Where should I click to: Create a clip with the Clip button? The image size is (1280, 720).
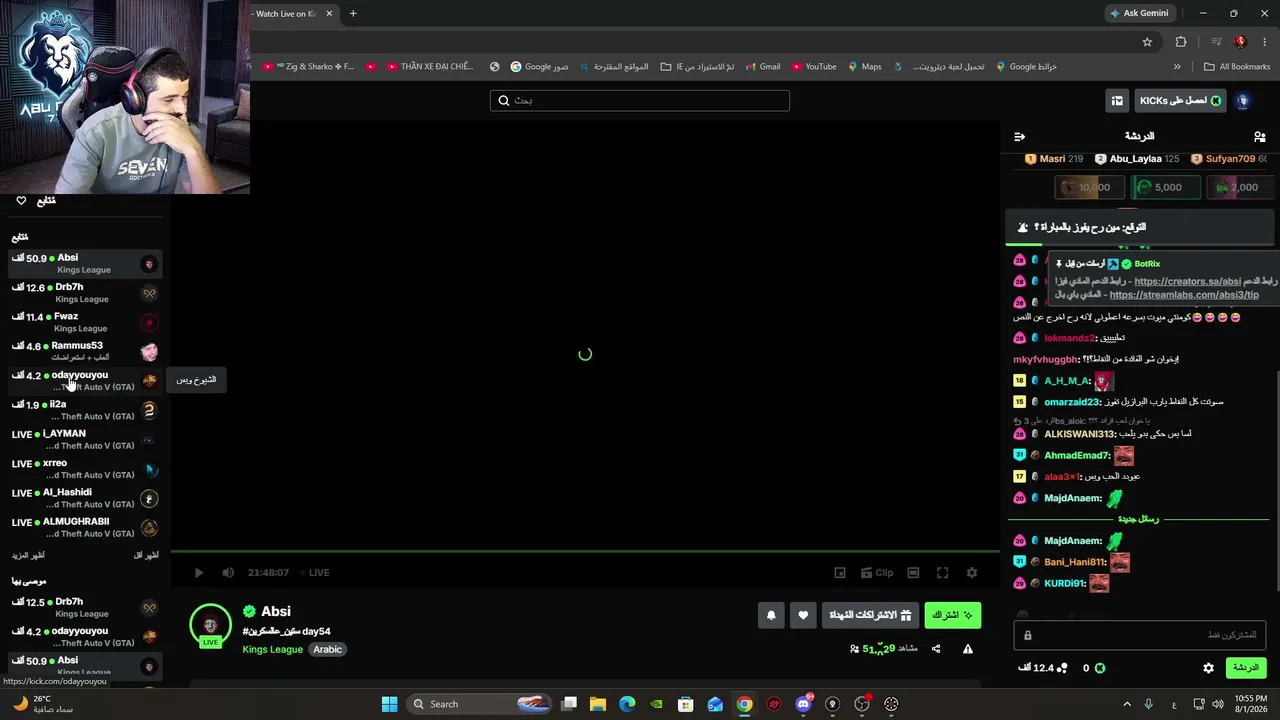point(876,573)
